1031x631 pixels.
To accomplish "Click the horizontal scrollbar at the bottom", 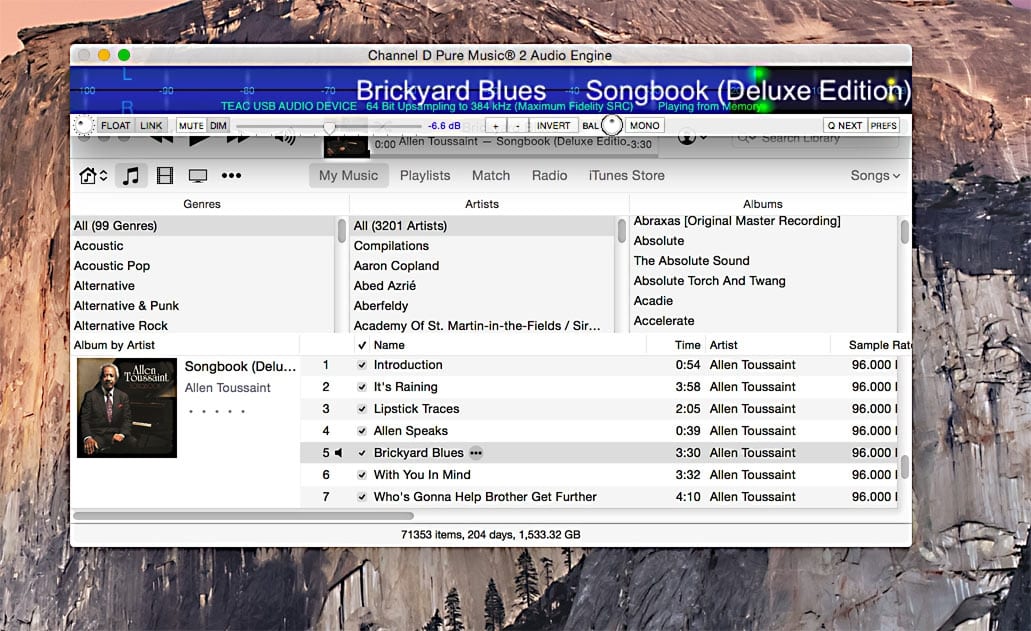I will (244, 516).
